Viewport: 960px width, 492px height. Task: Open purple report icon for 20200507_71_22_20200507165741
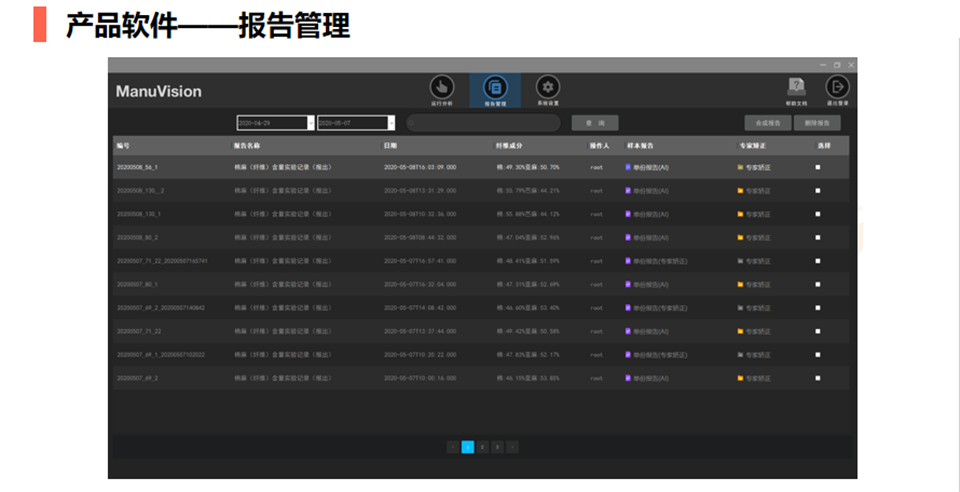point(628,261)
